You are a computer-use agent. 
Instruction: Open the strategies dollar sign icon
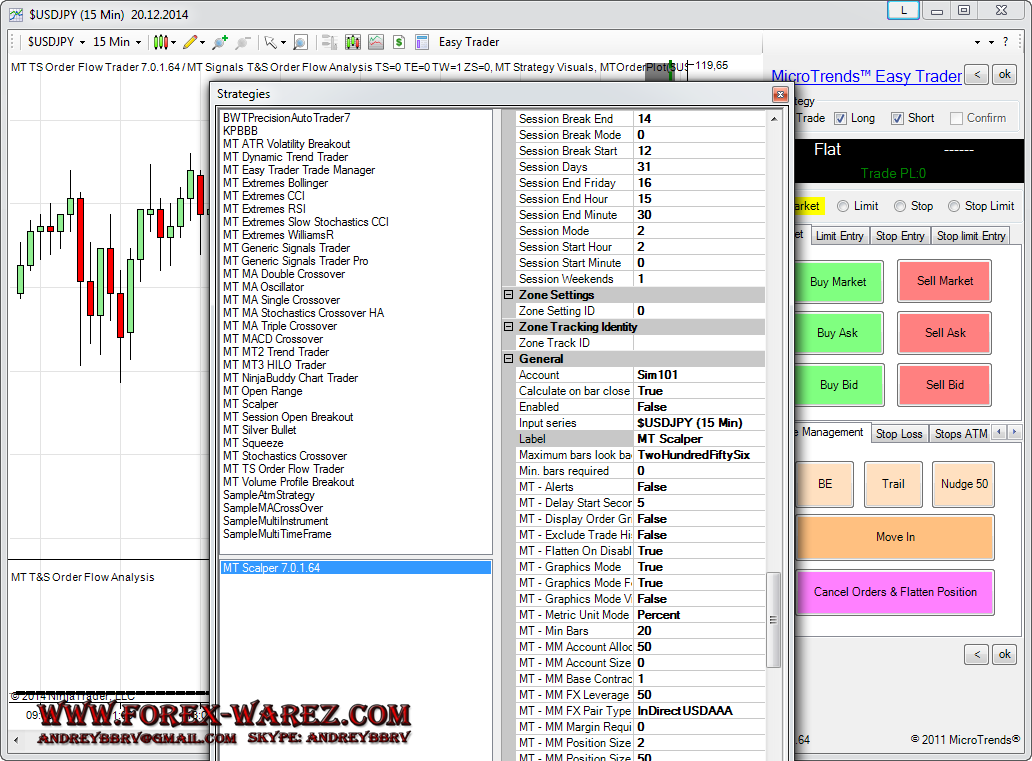(x=399, y=42)
